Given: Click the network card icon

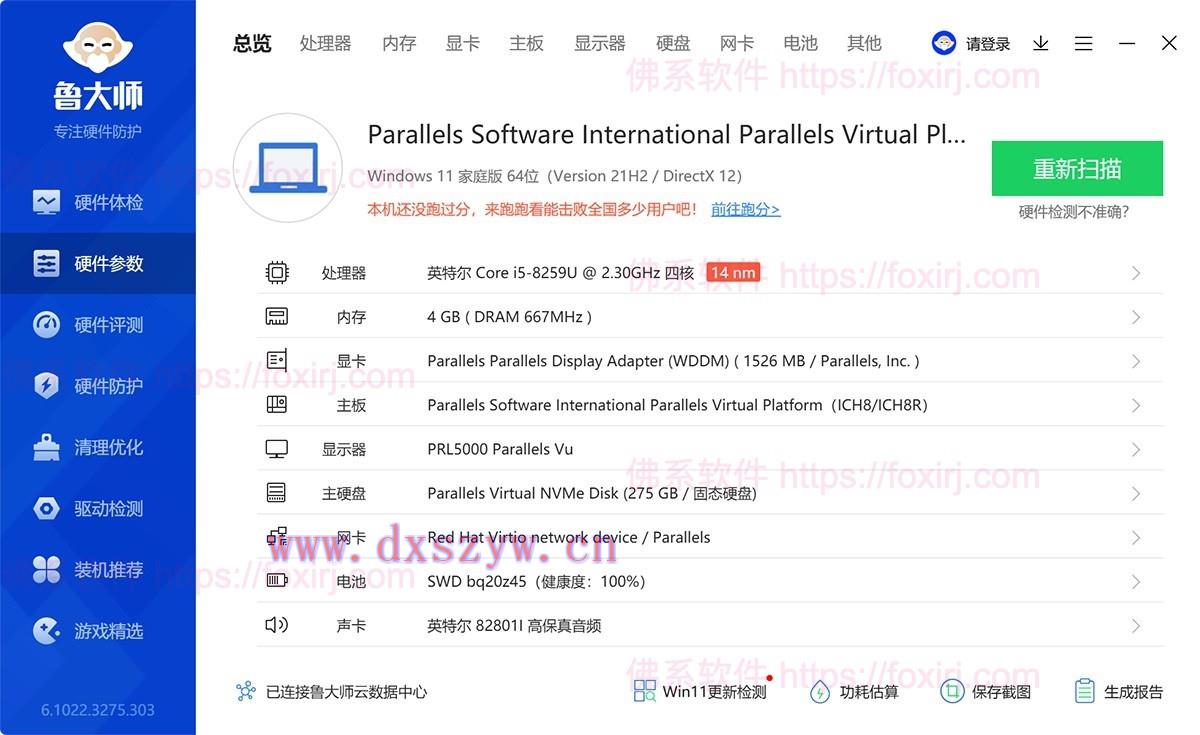Looking at the screenshot, I should 277,537.
